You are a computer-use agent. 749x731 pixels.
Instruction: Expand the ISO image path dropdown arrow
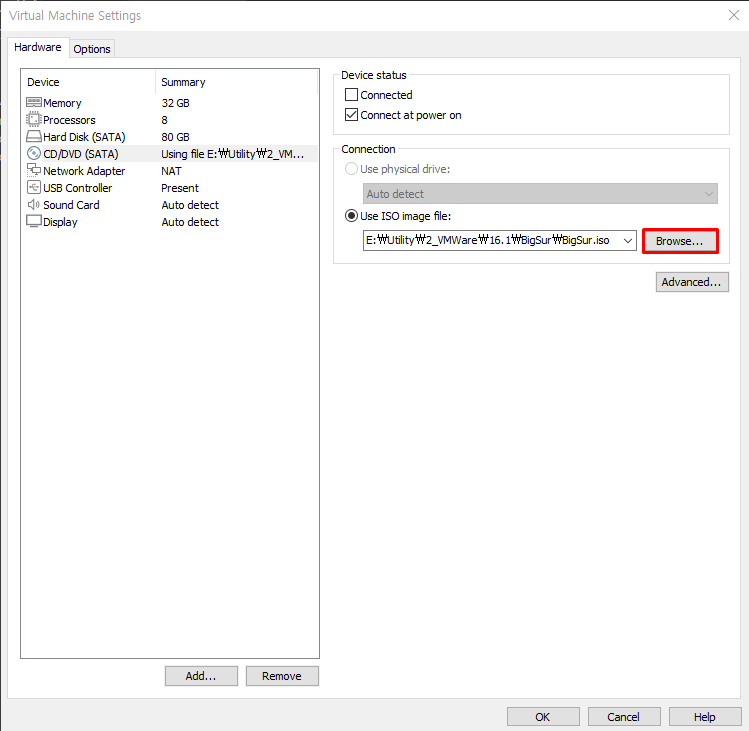628,240
